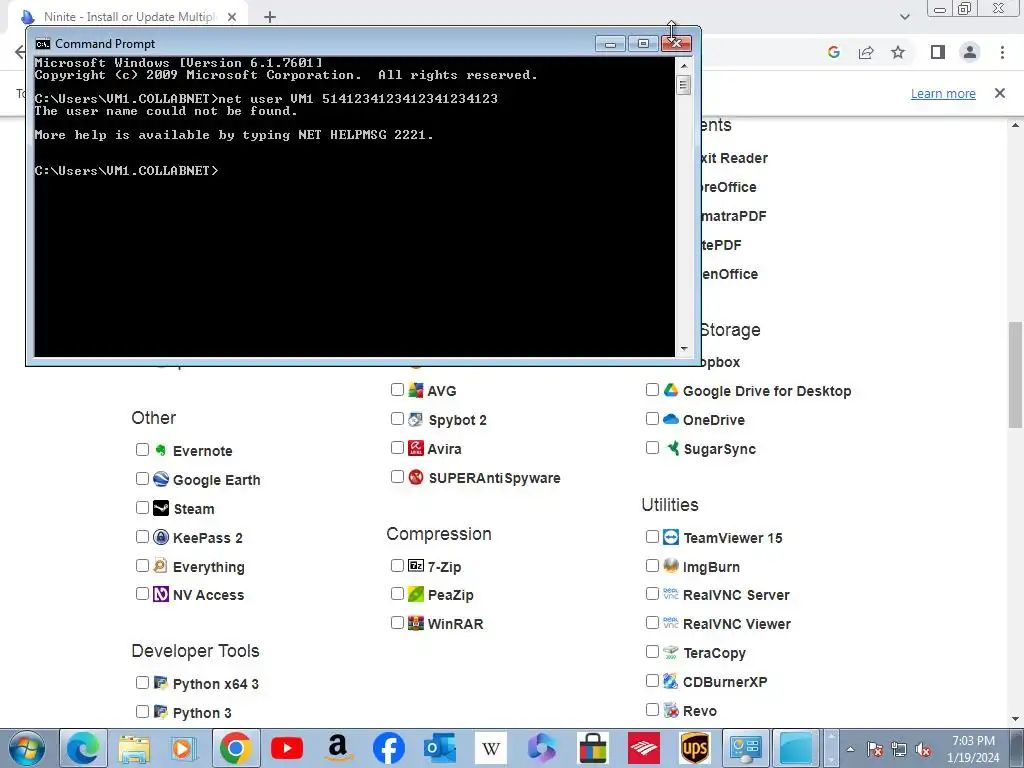The image size is (1024, 768).
Task: Click the Learn more link
Action: [943, 93]
